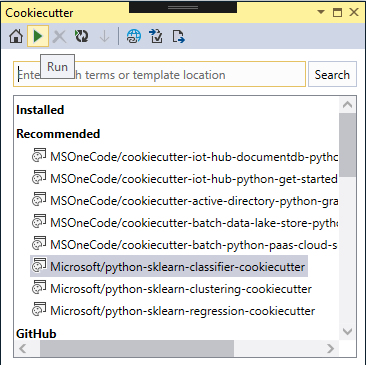Click icon beside sklearn-classifier template
The width and height of the screenshot is (366, 365).
click(x=39, y=266)
